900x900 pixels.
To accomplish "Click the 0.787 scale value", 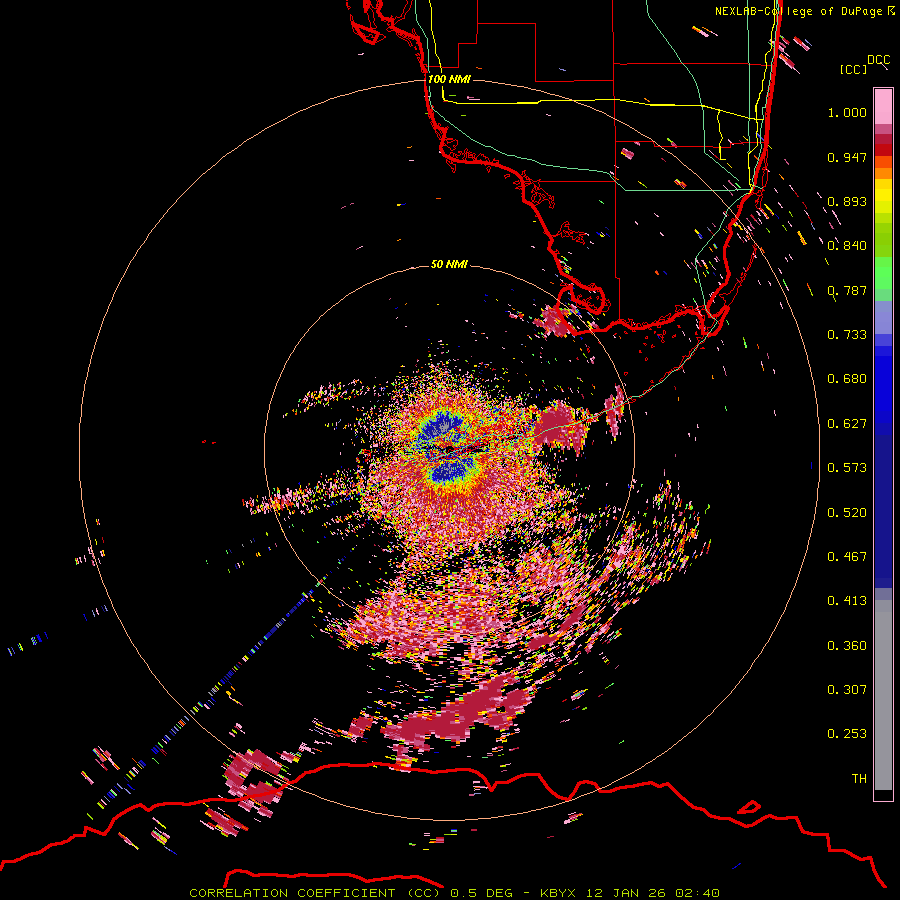I will 847,290.
